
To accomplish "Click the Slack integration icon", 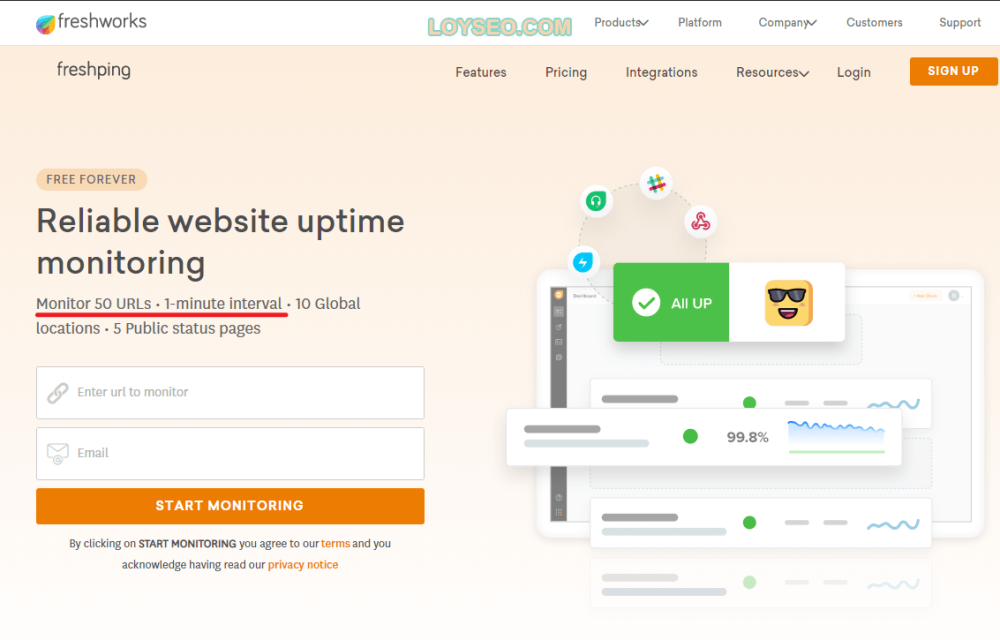I will click(656, 184).
